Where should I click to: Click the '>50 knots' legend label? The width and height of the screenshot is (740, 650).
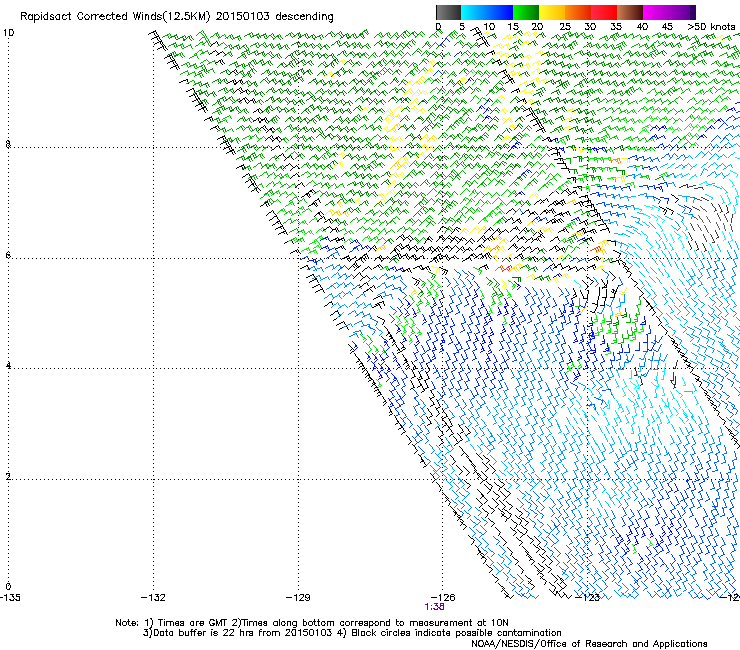[711, 27]
